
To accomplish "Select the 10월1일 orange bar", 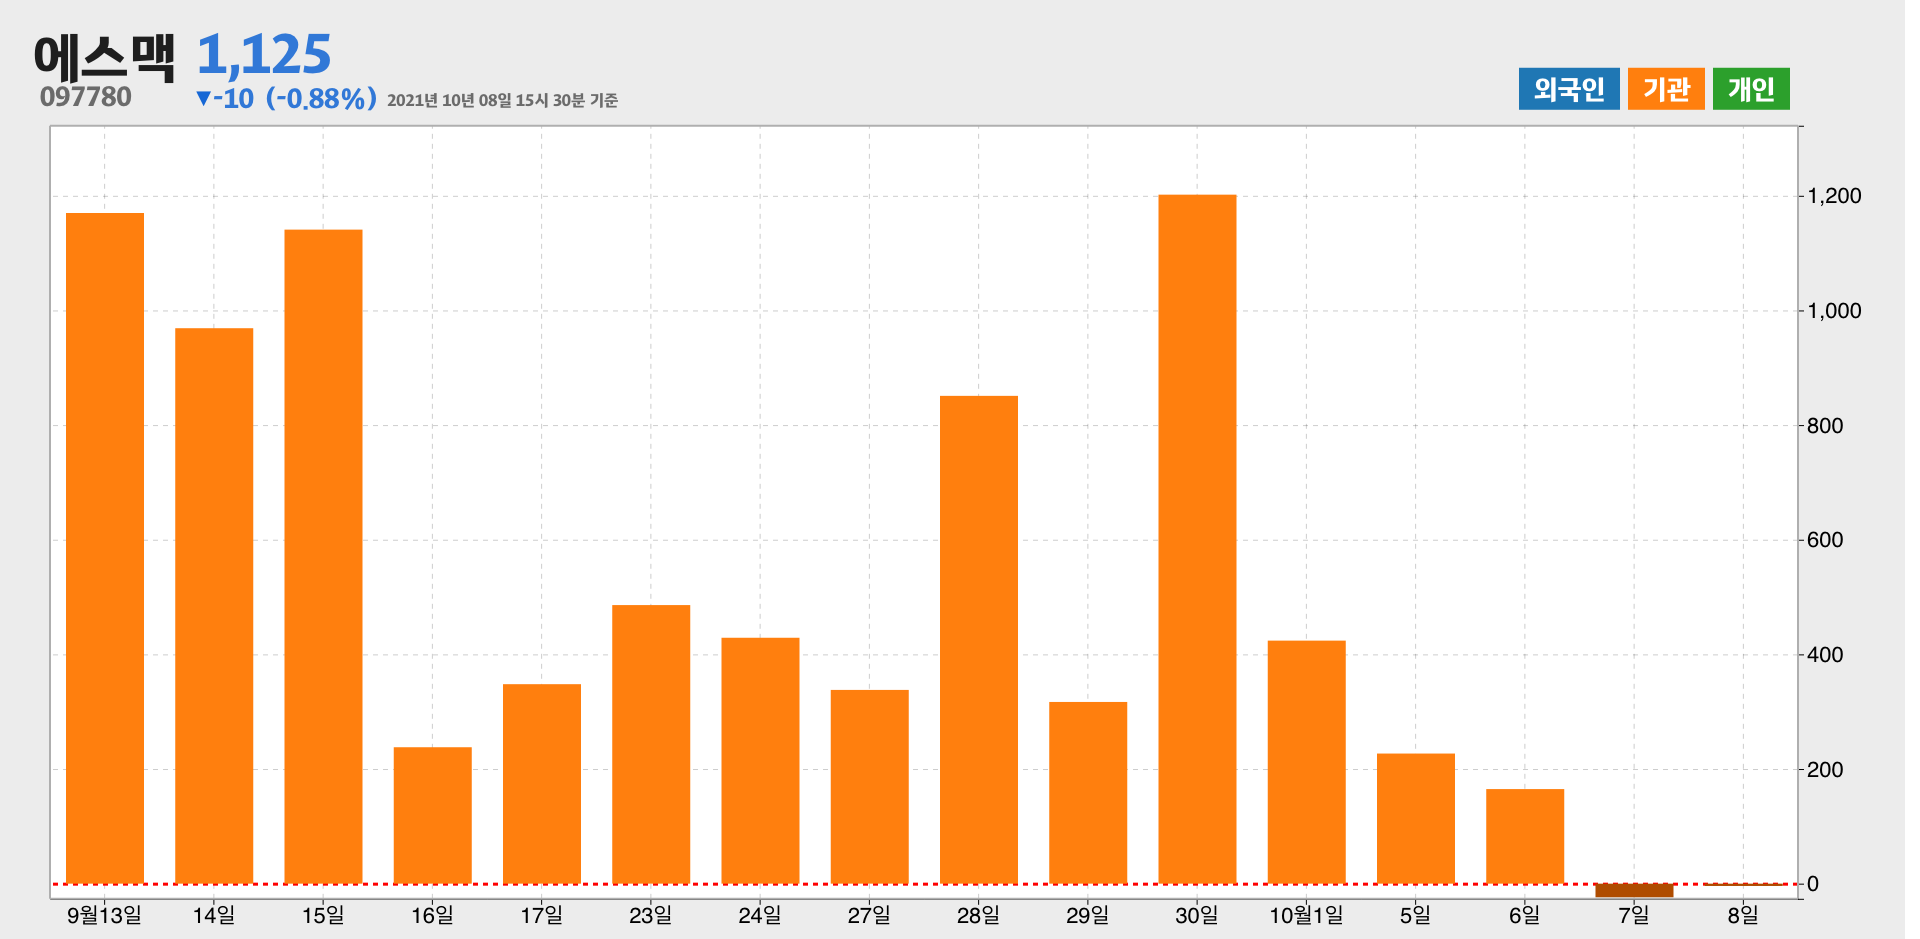I will [x=1306, y=762].
